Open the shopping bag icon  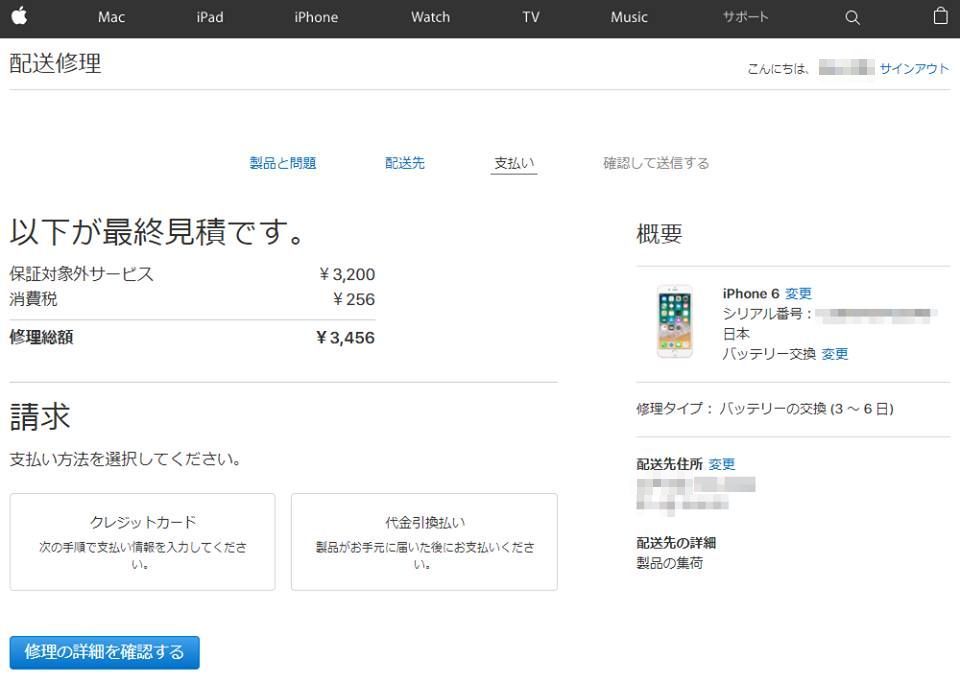(940, 16)
